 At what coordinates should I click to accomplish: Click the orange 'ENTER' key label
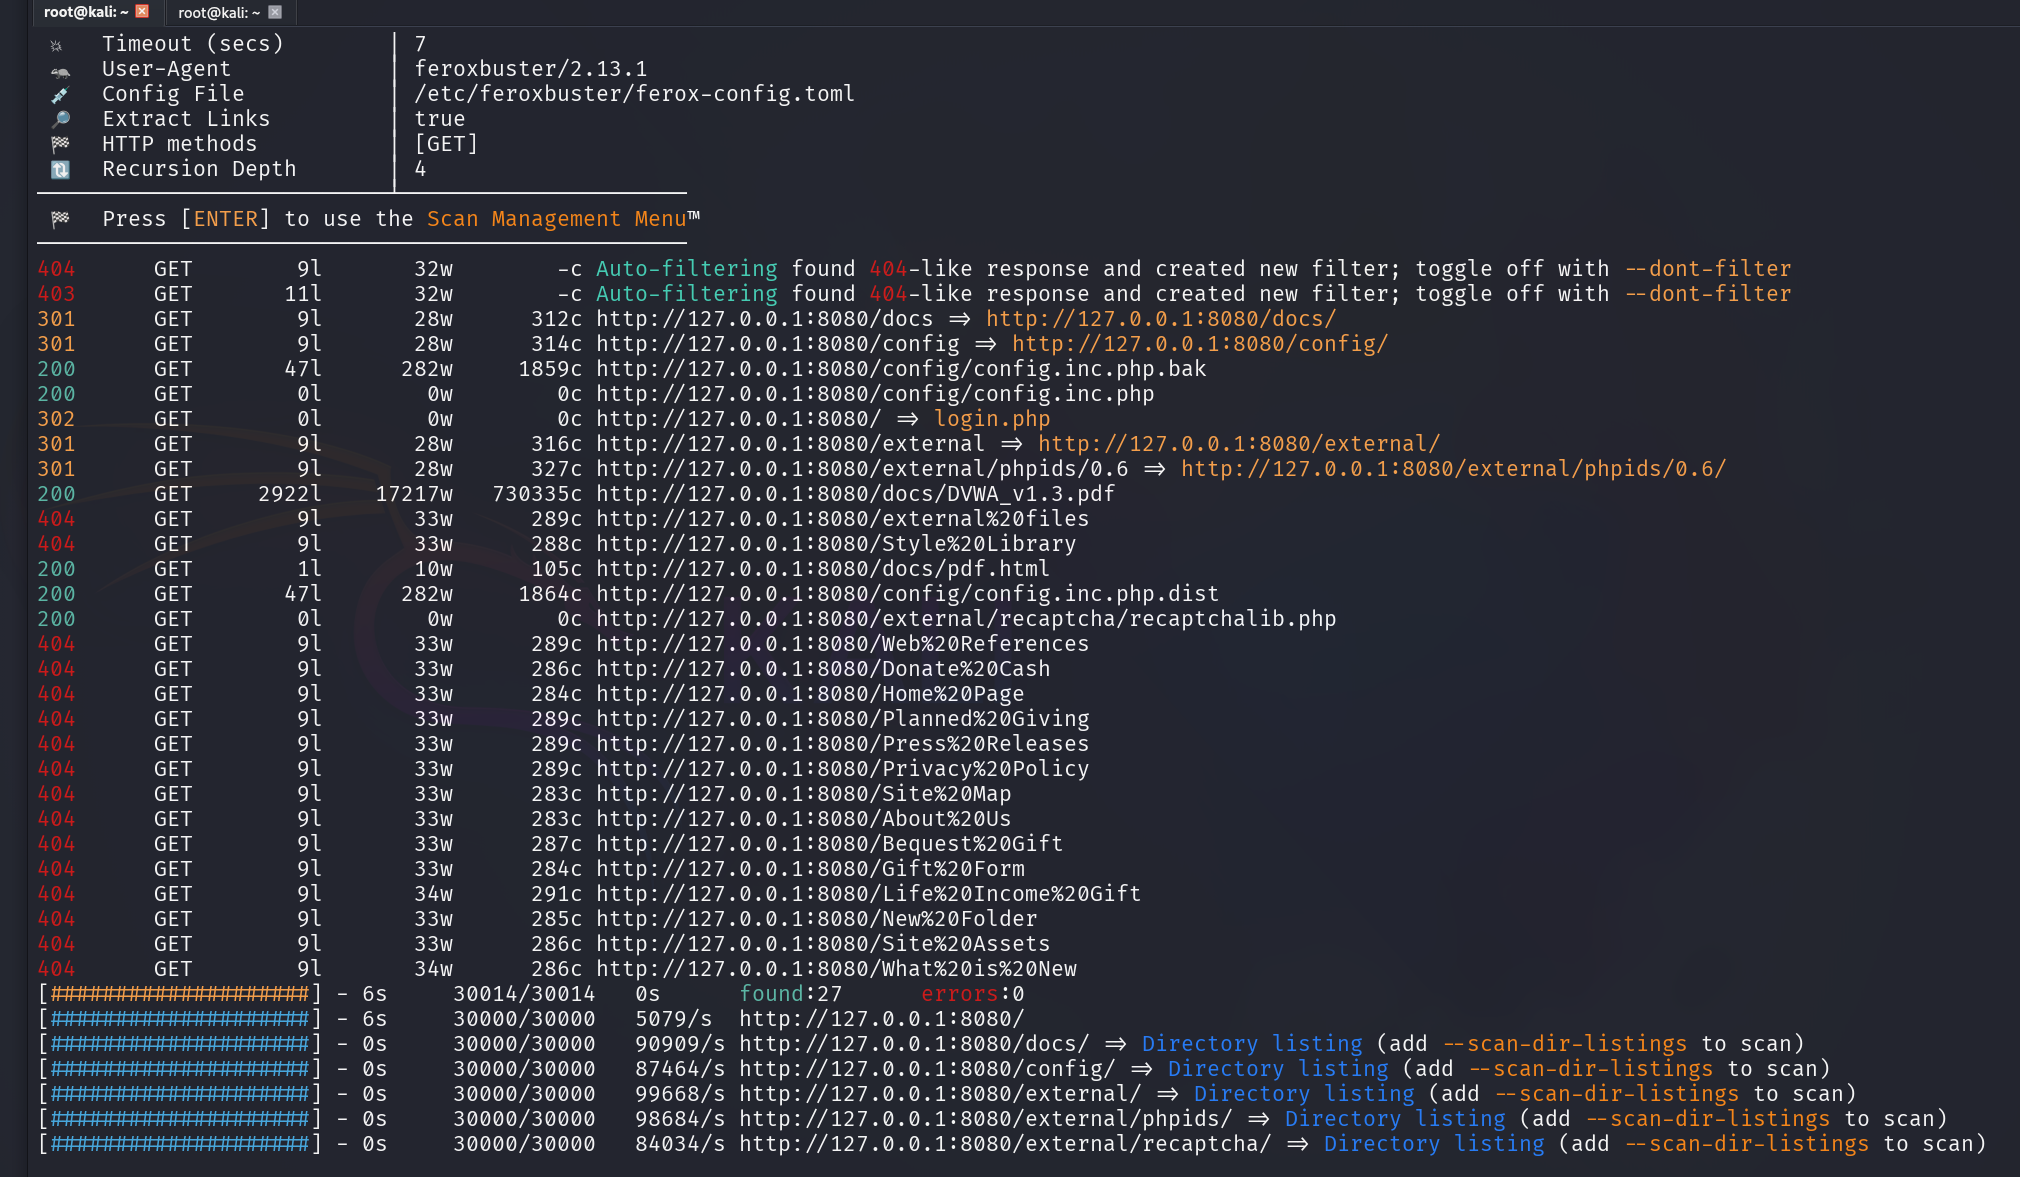(225, 219)
